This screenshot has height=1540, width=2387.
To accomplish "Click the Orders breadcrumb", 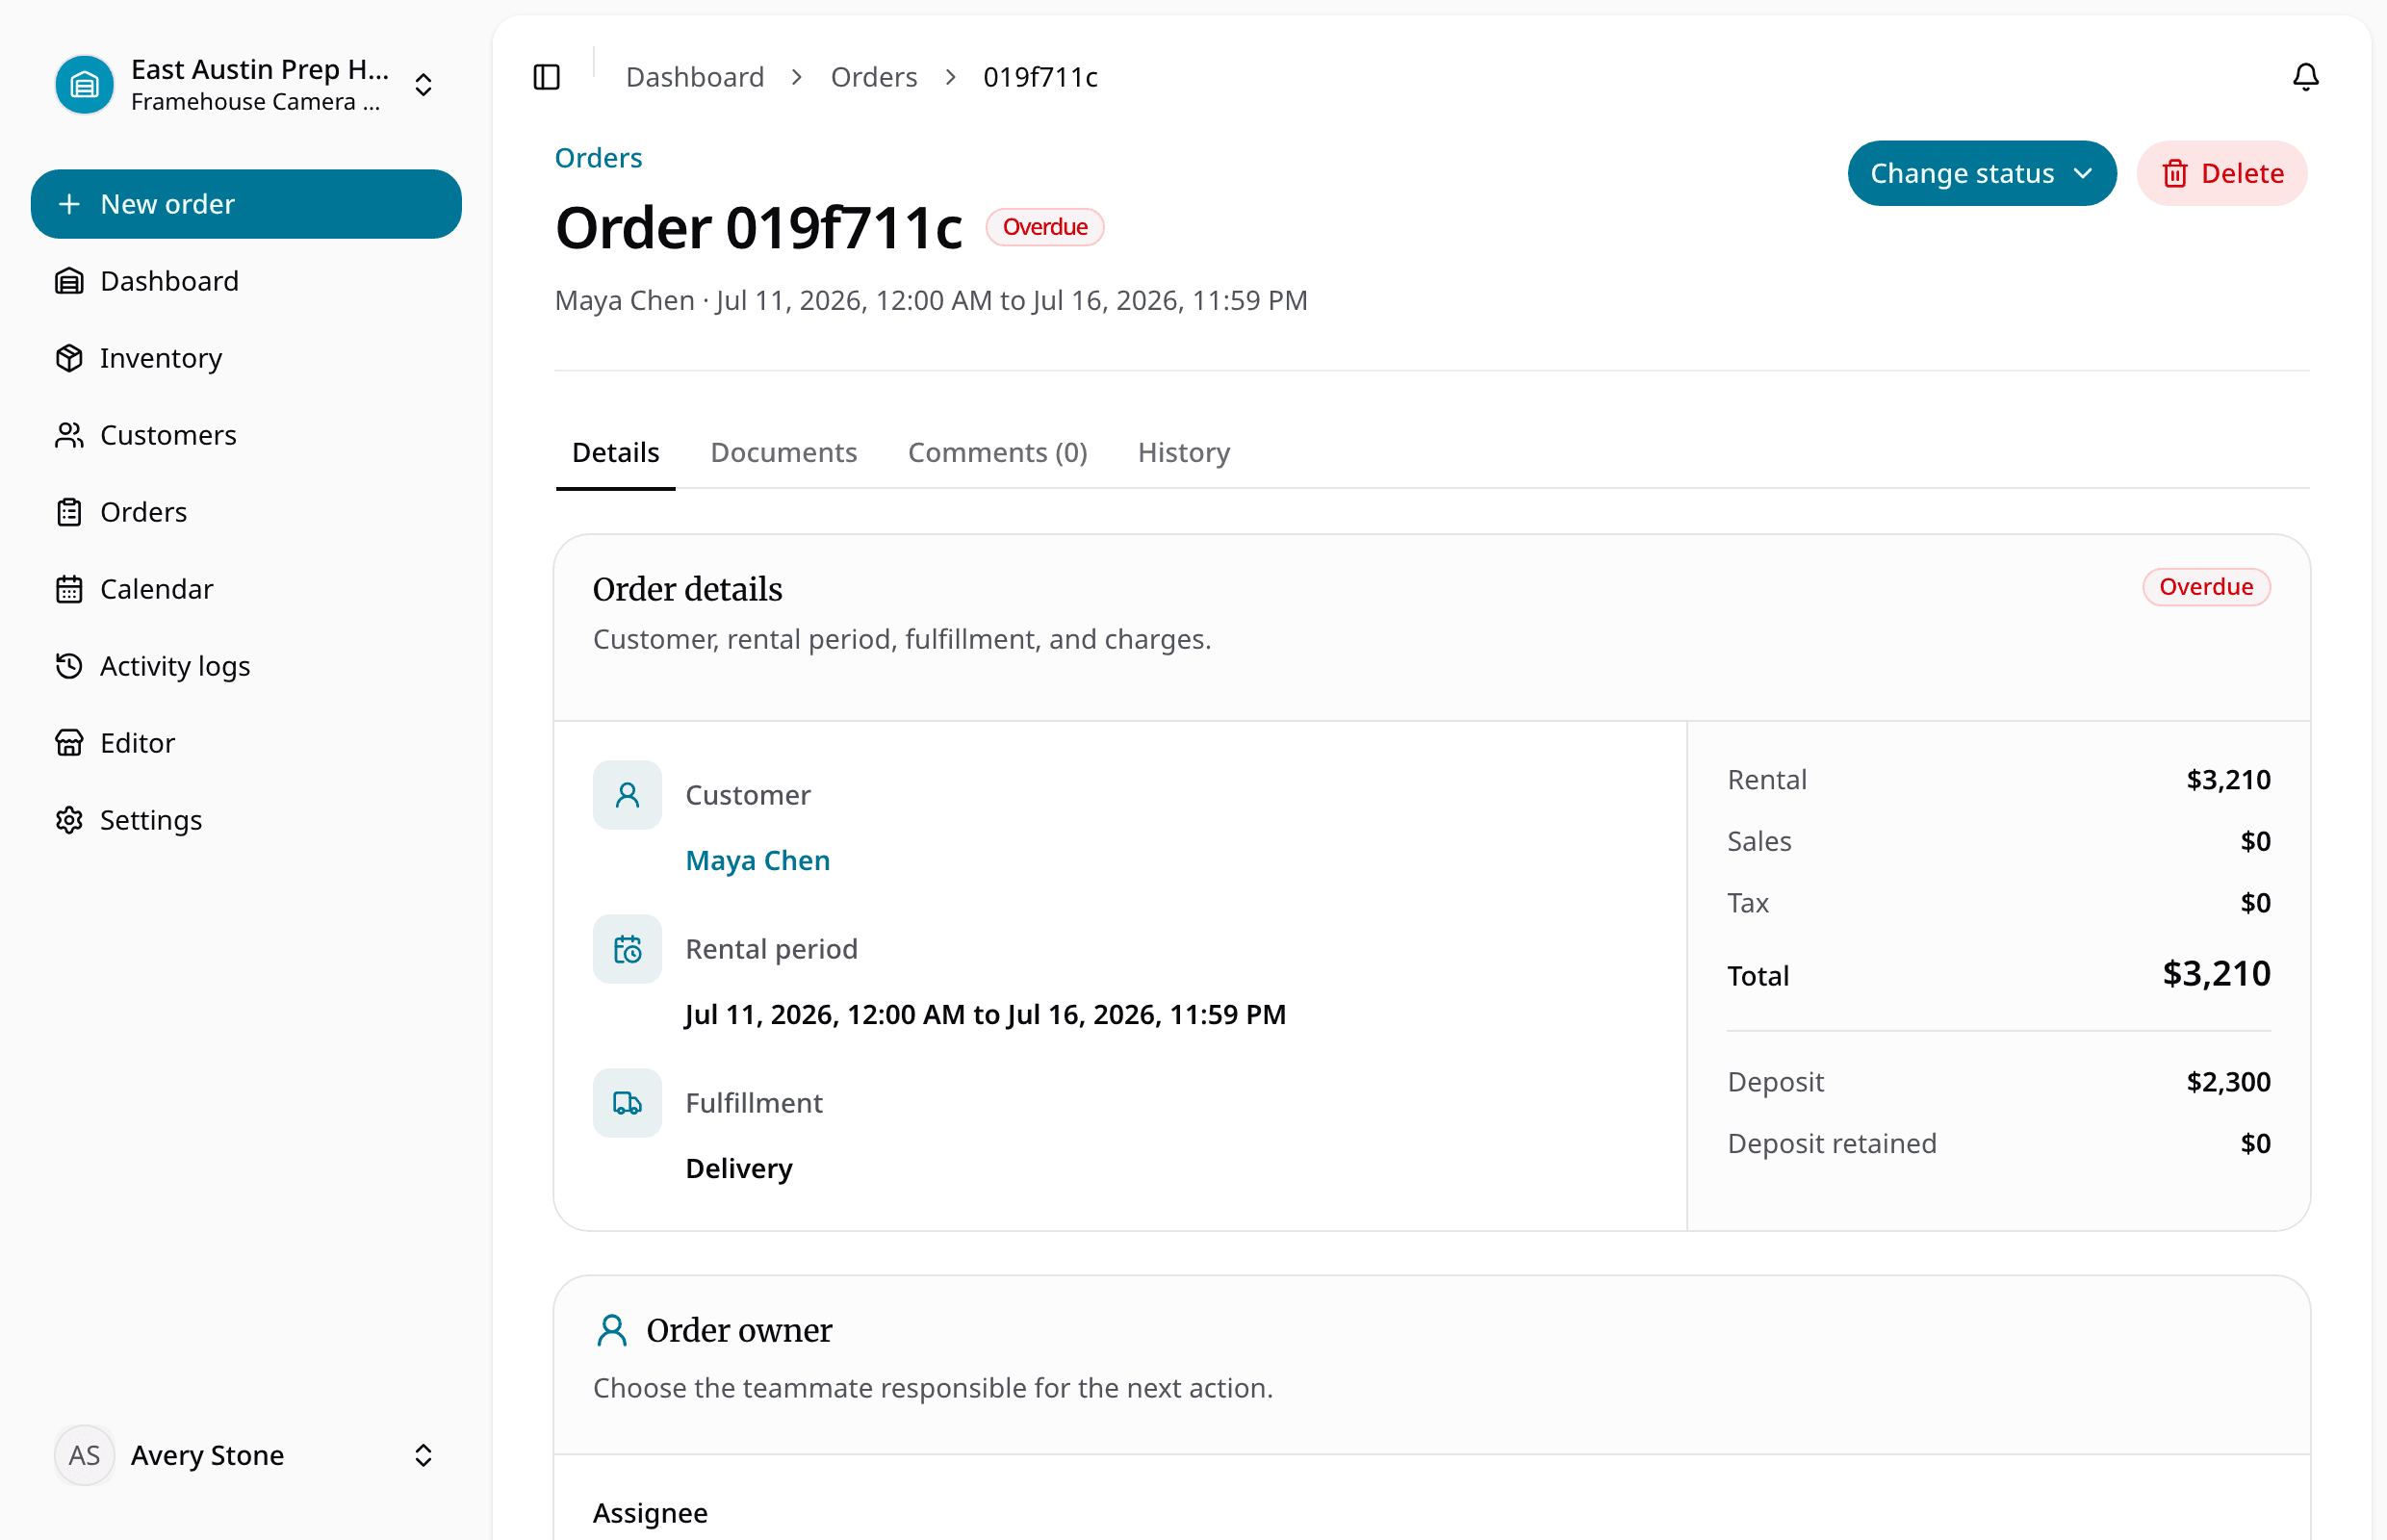I will (873, 77).
